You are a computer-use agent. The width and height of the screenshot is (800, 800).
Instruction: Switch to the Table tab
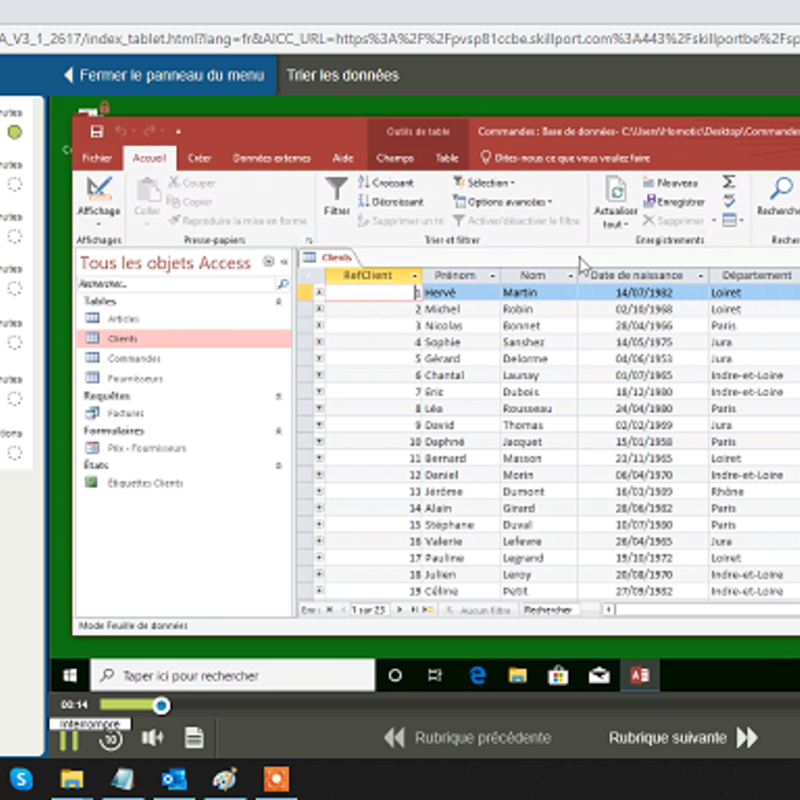[446, 158]
